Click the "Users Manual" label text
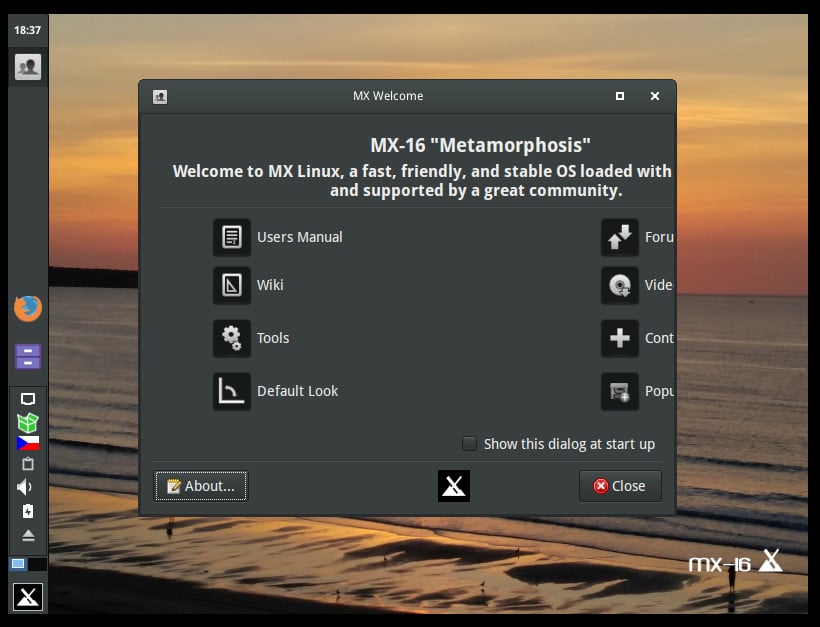Screen dimensions: 820x627 click(300, 237)
